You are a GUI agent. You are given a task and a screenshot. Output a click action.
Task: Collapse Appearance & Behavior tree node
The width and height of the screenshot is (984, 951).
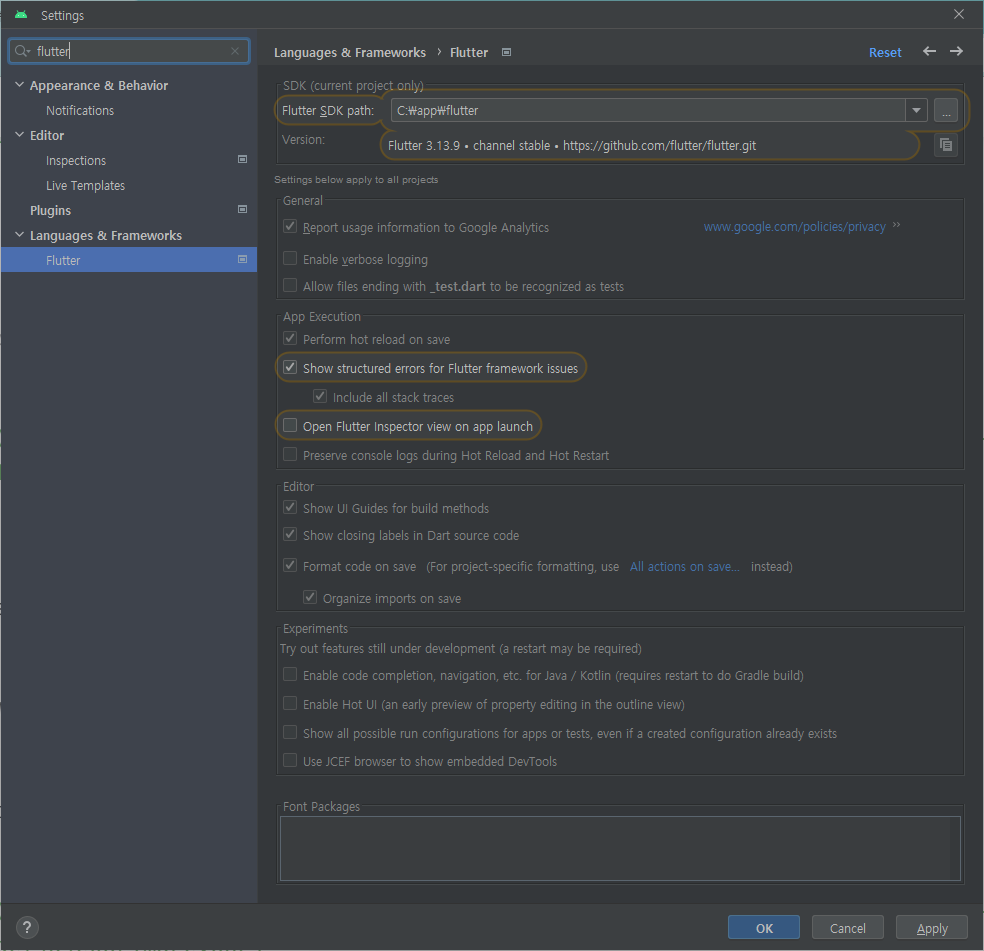pyautogui.click(x=19, y=85)
